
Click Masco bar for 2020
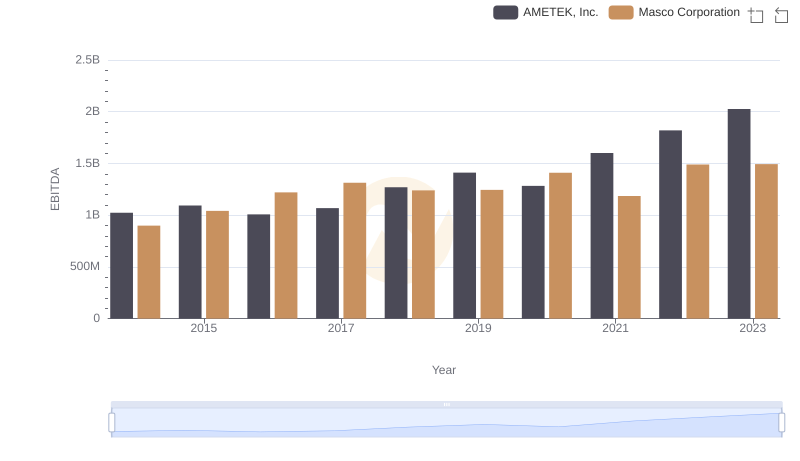(x=560, y=246)
